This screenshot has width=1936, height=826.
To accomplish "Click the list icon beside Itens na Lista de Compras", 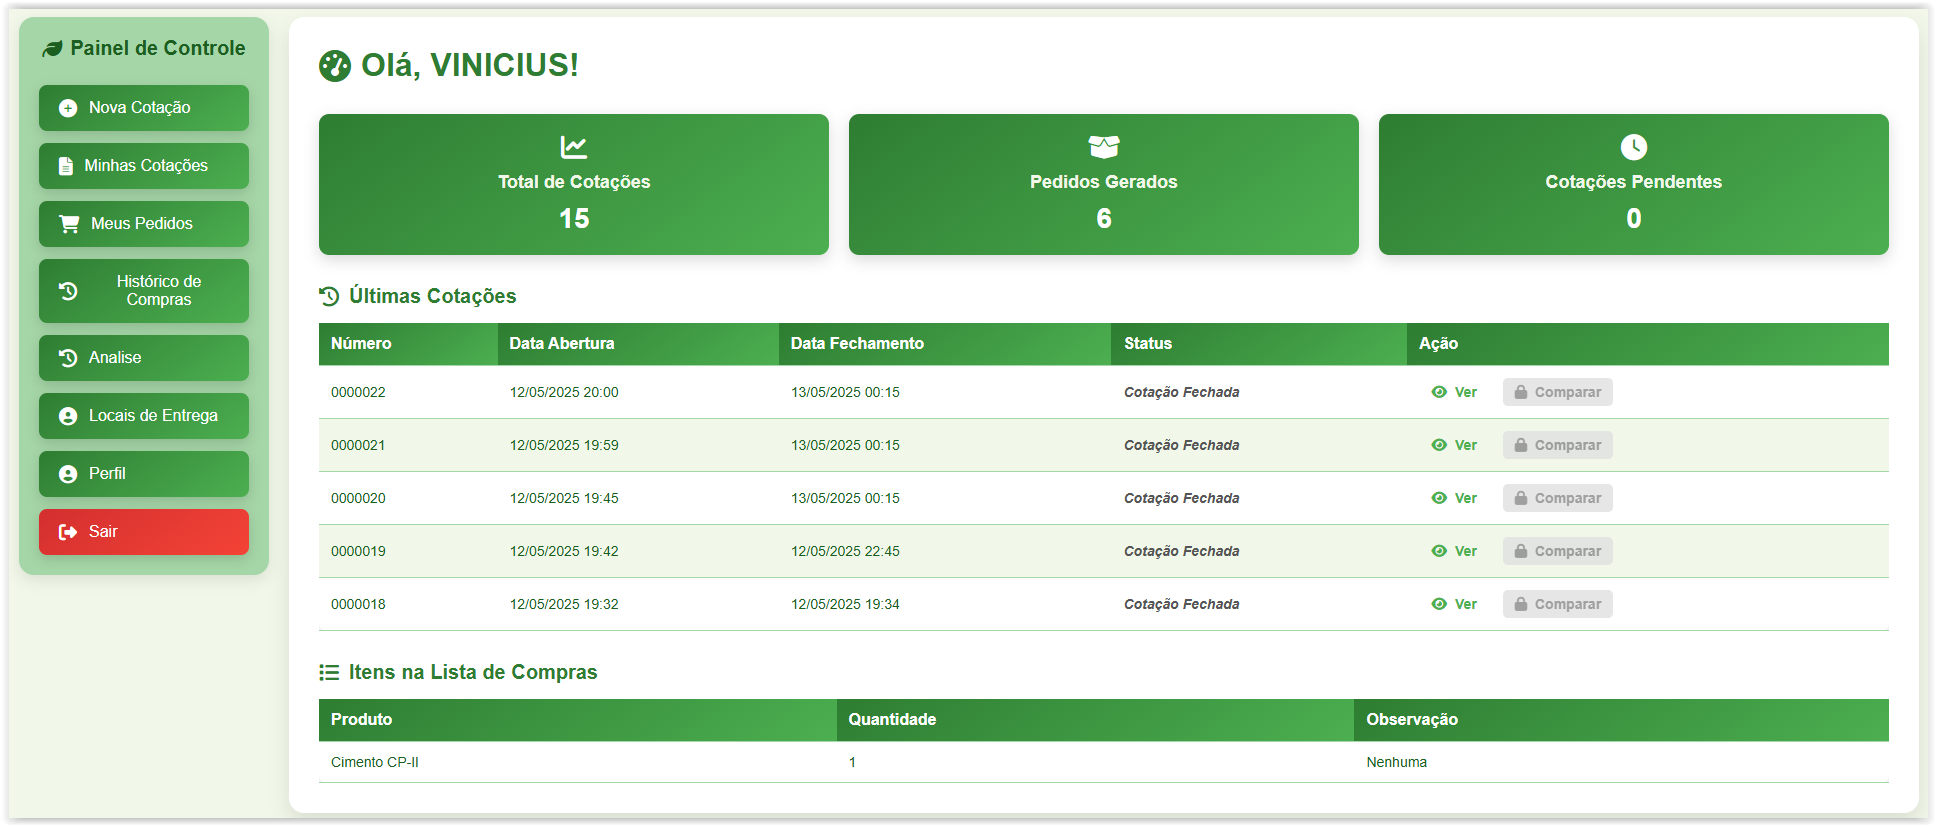I will 329,672.
